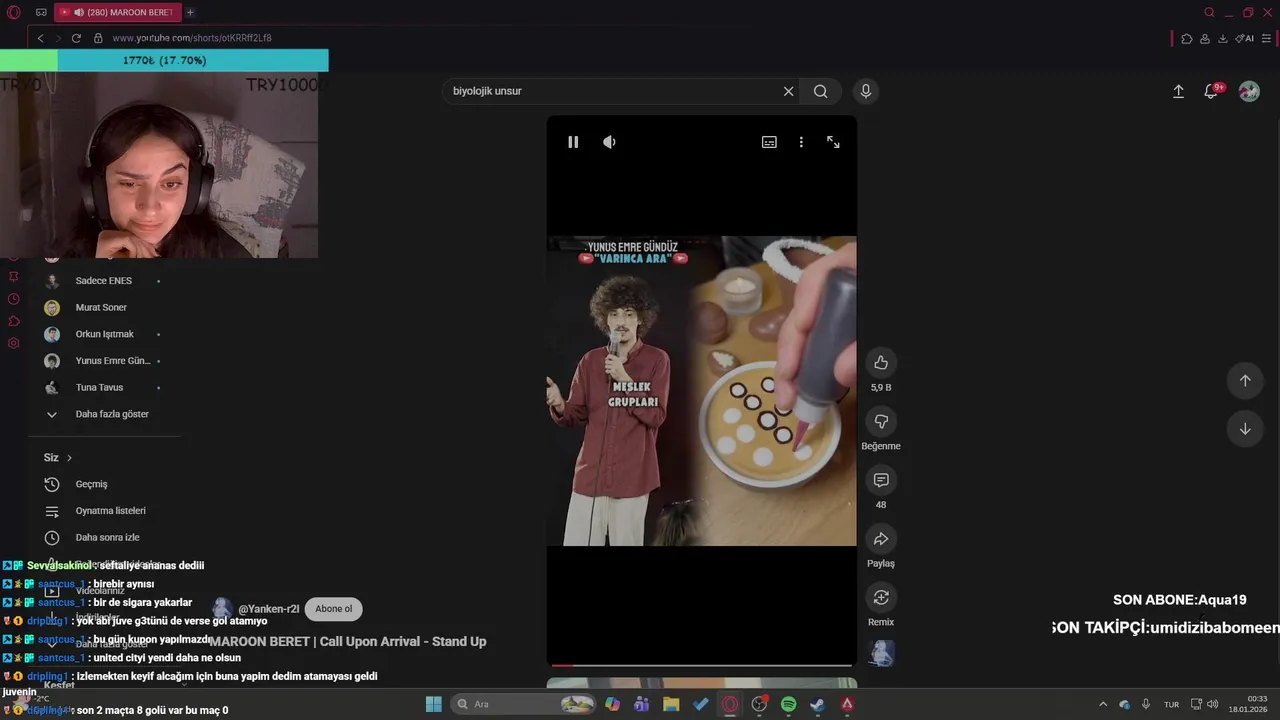The image size is (1280, 720).
Task: Click the address bar URL
Action: [192, 38]
